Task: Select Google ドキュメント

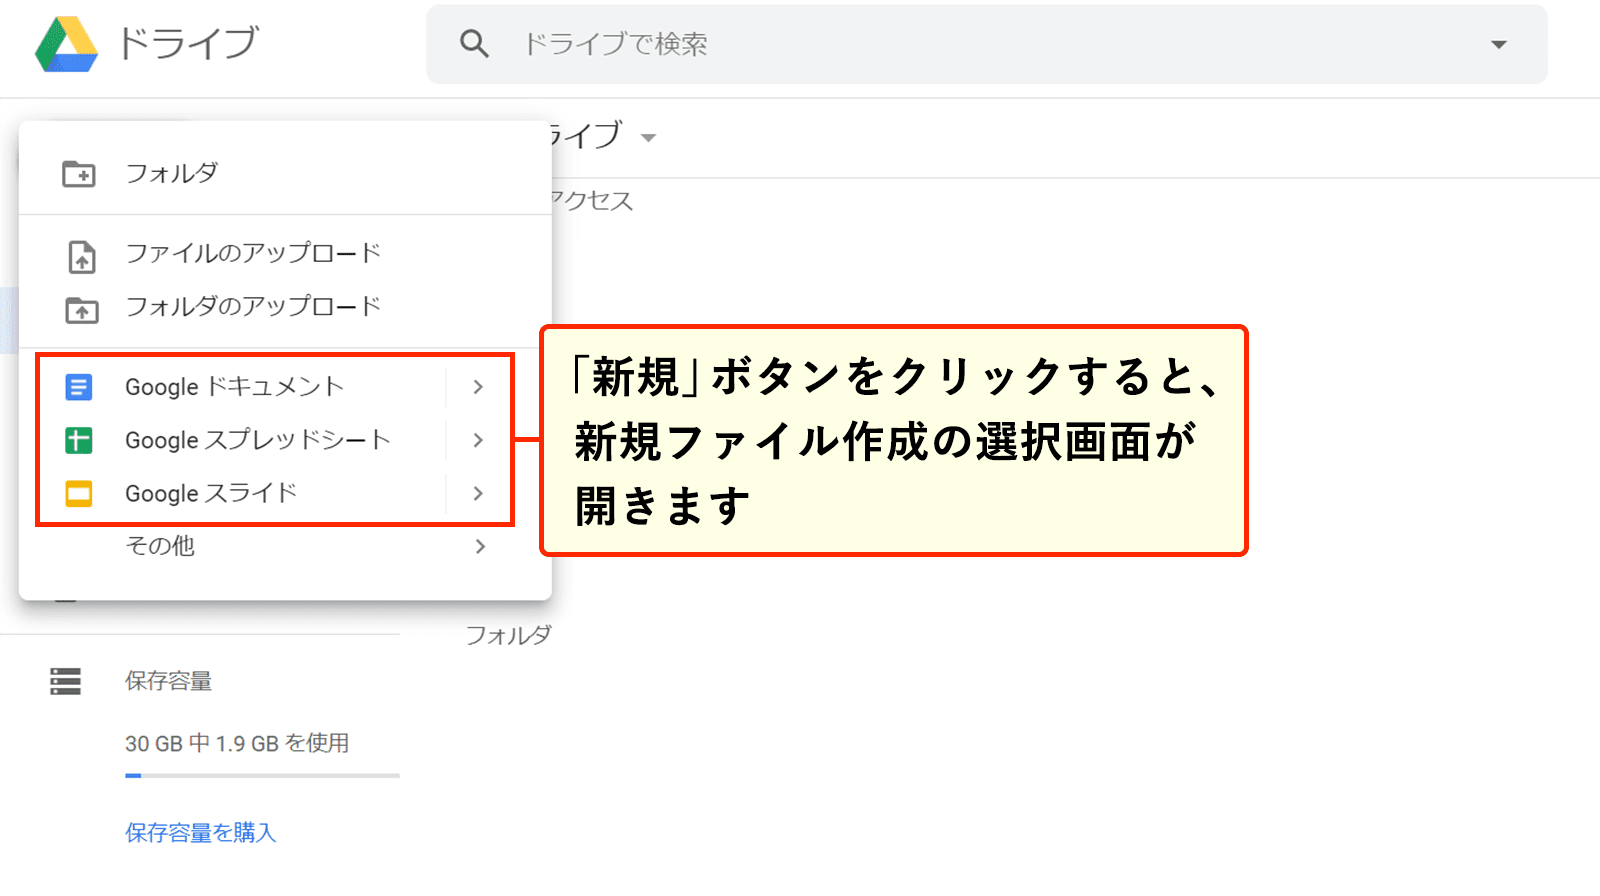Action: [x=235, y=387]
